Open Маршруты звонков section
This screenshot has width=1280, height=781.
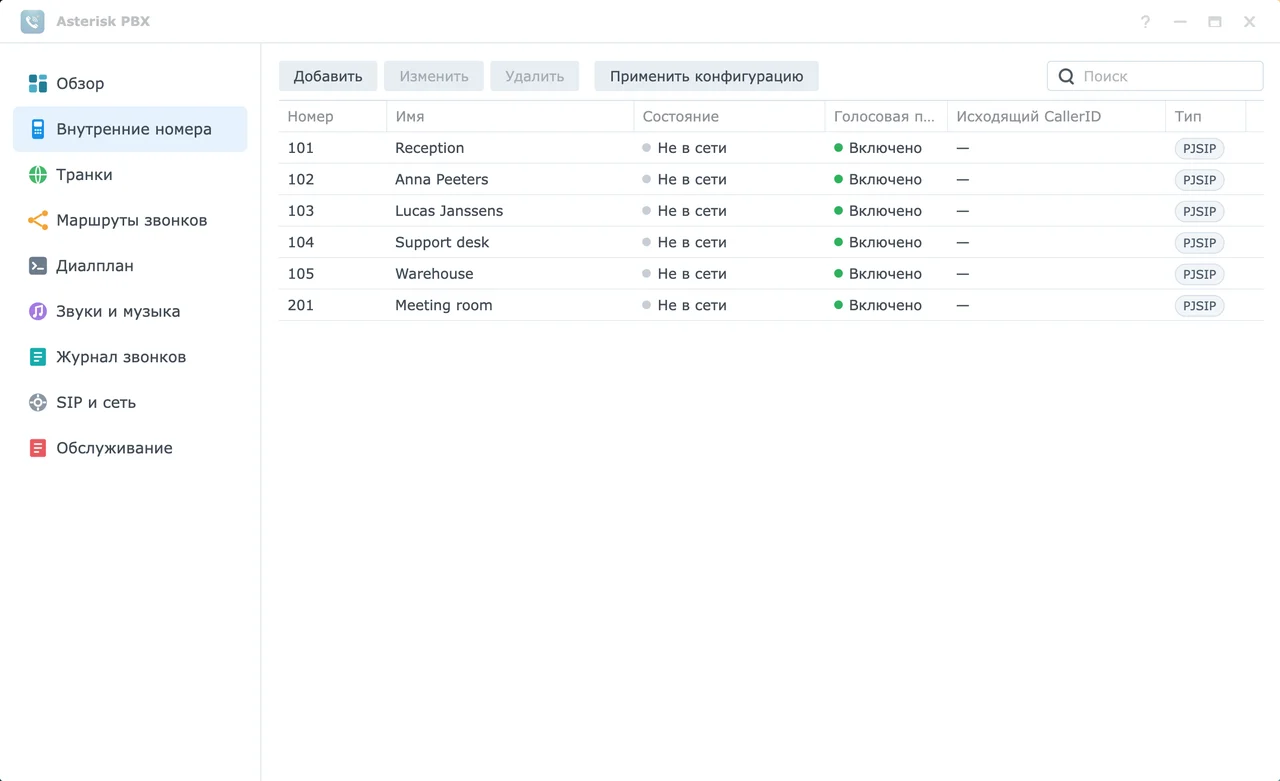click(130, 220)
